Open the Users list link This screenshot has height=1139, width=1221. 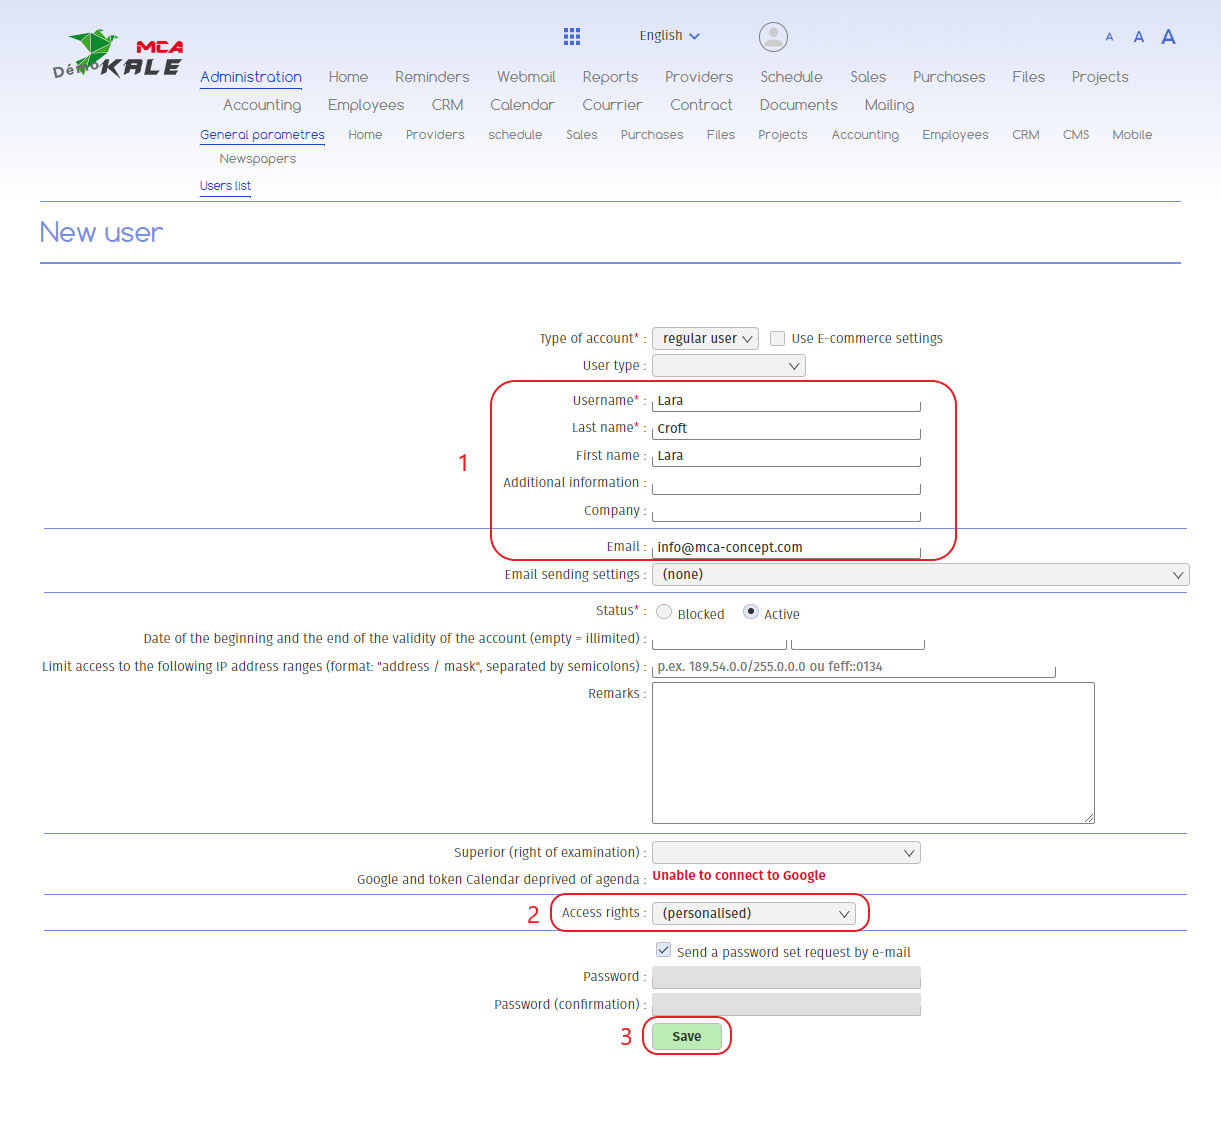point(225,186)
